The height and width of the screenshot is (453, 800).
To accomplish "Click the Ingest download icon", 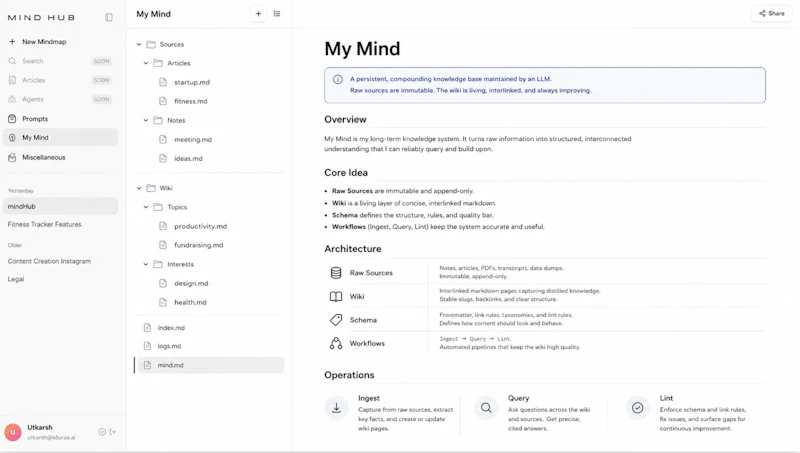I will point(336,408).
